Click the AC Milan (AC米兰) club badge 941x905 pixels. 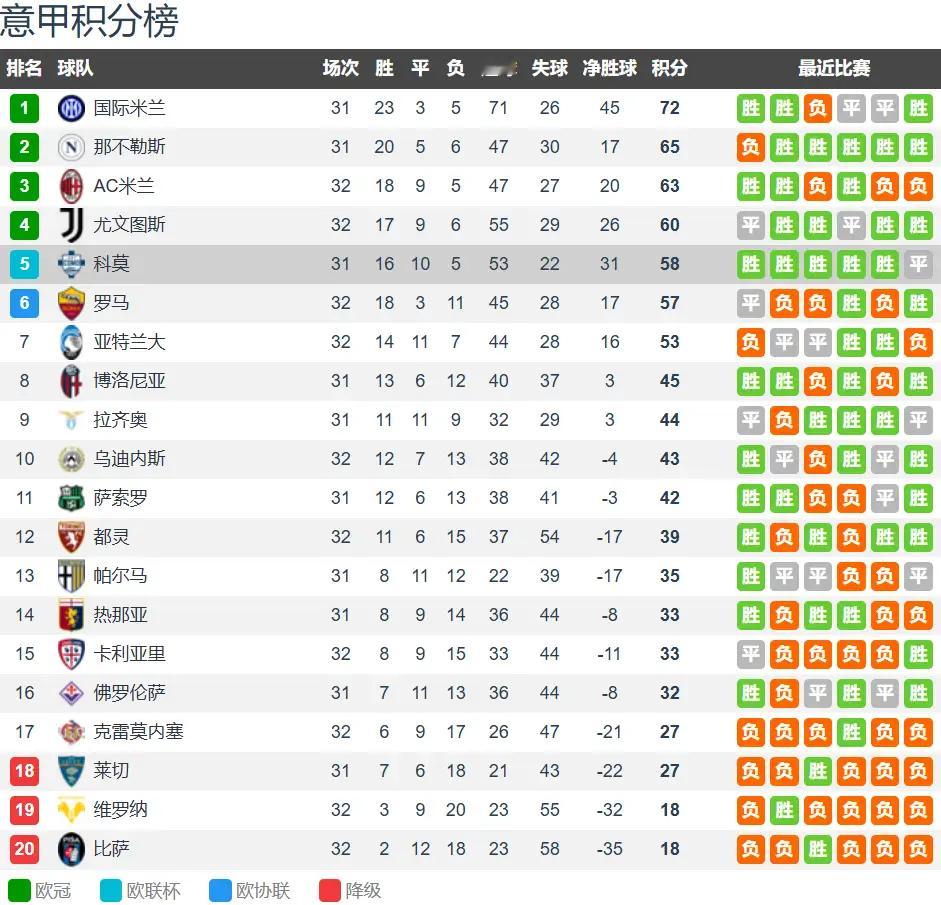tap(72, 186)
